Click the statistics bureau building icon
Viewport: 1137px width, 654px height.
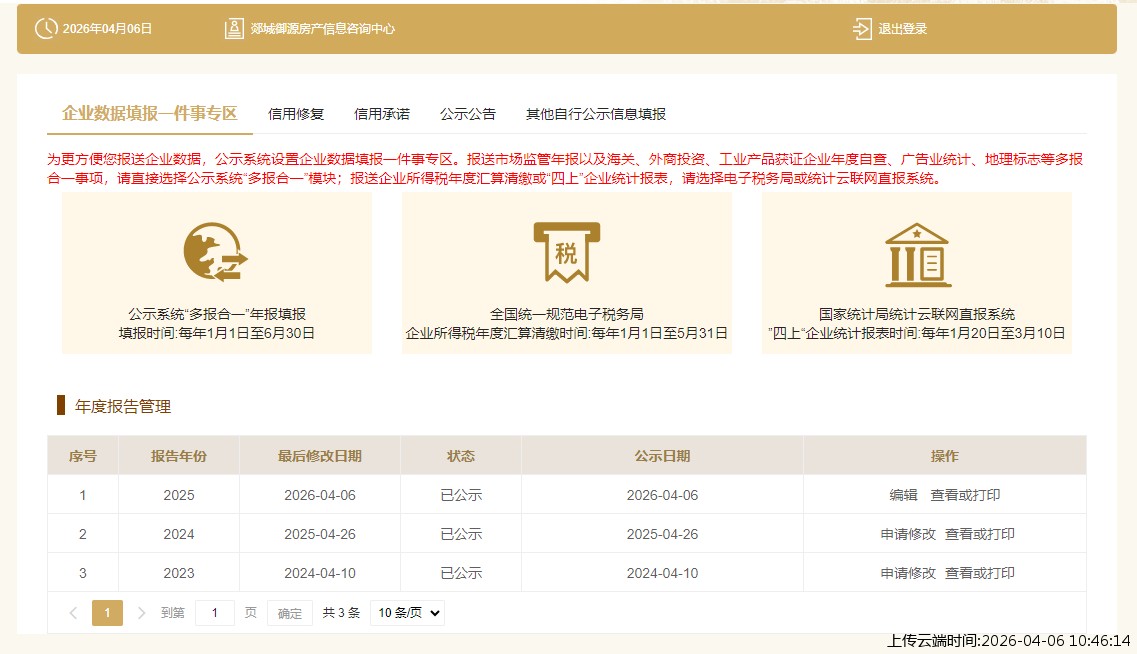tap(917, 251)
